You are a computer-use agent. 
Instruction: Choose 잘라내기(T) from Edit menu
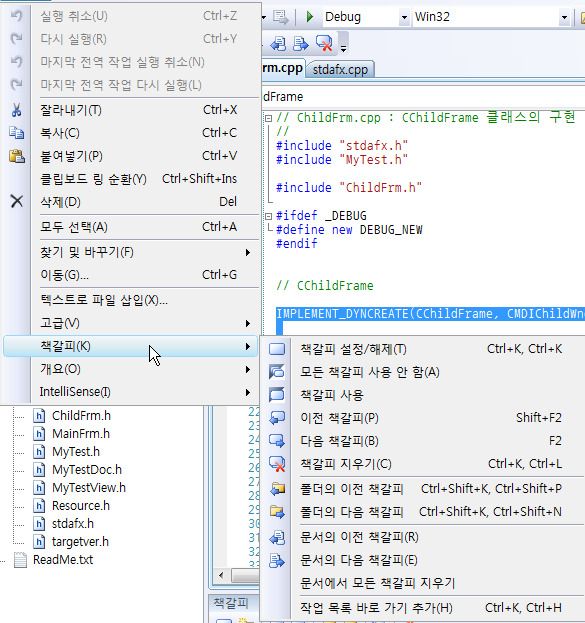pos(131,110)
